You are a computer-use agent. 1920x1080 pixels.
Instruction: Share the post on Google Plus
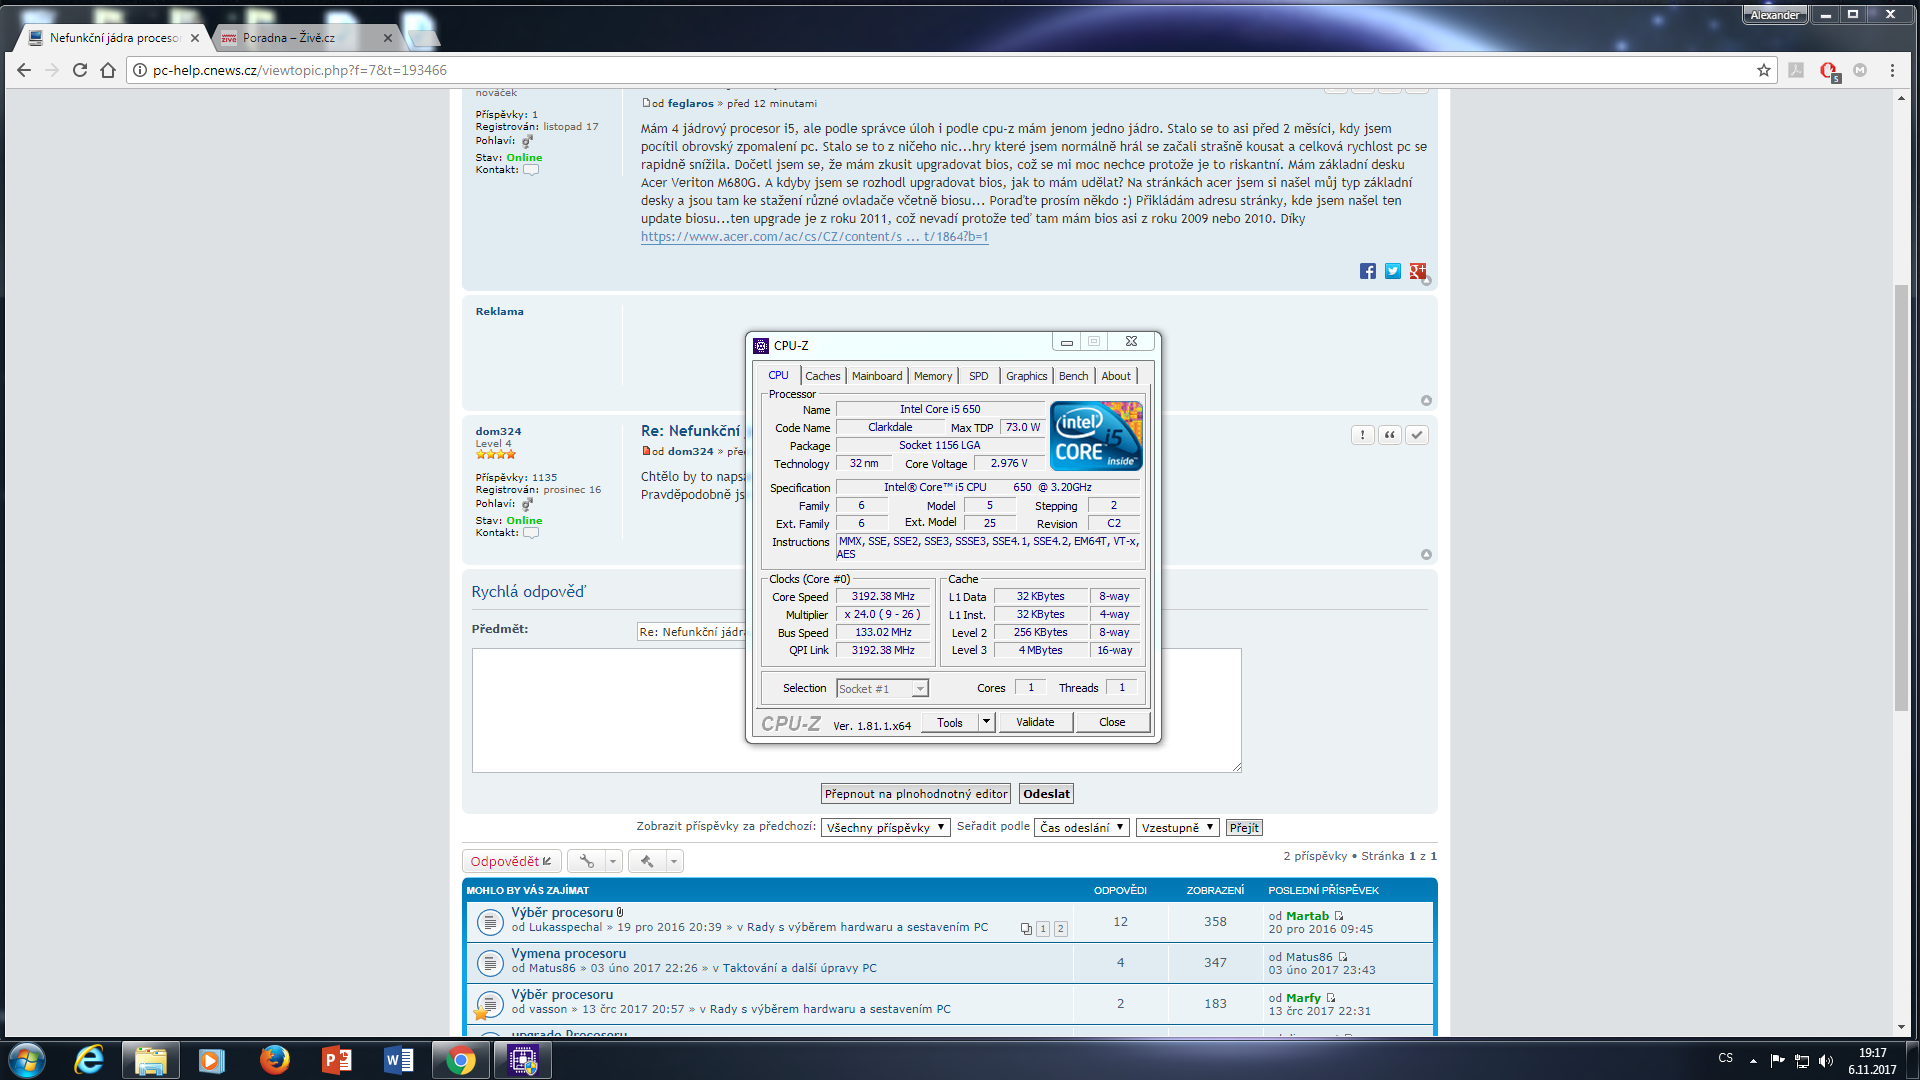tap(1417, 271)
